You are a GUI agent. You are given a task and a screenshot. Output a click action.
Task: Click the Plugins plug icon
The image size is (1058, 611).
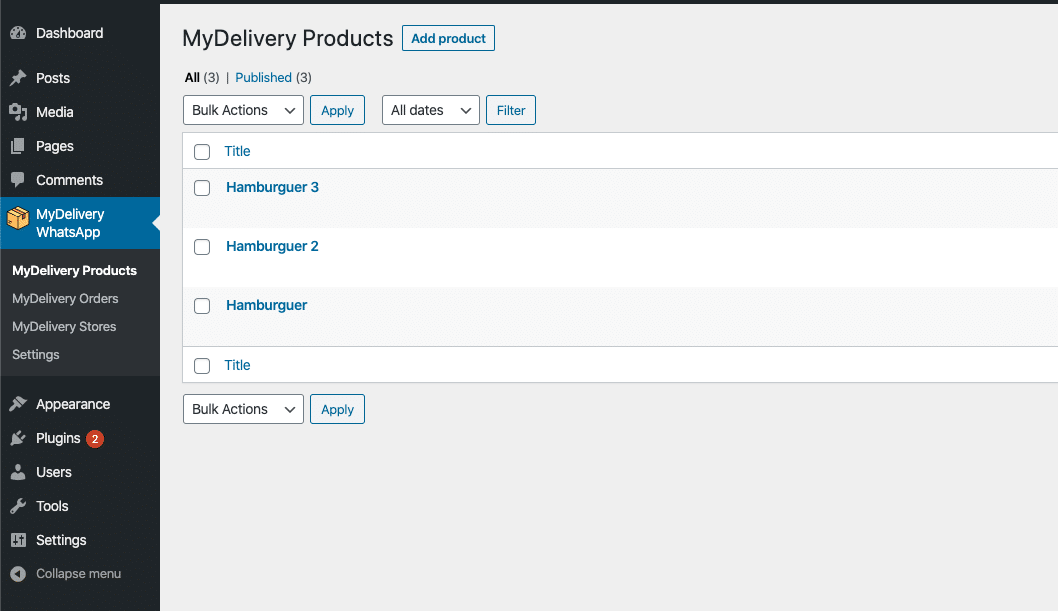click(x=18, y=438)
